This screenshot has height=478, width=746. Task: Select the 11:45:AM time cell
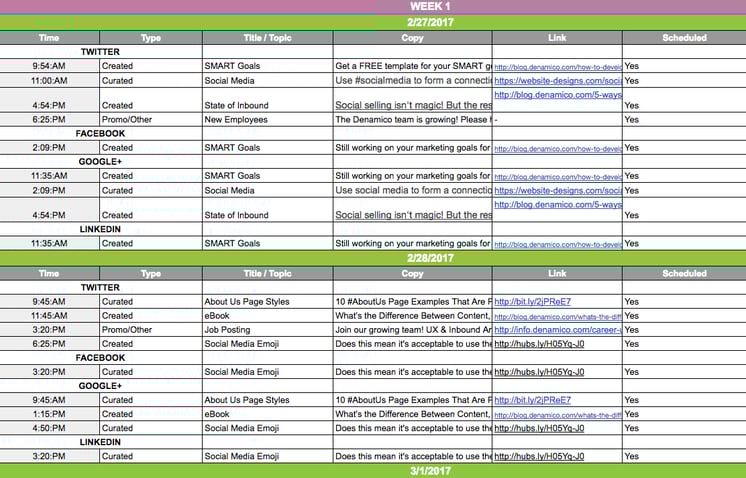49,316
